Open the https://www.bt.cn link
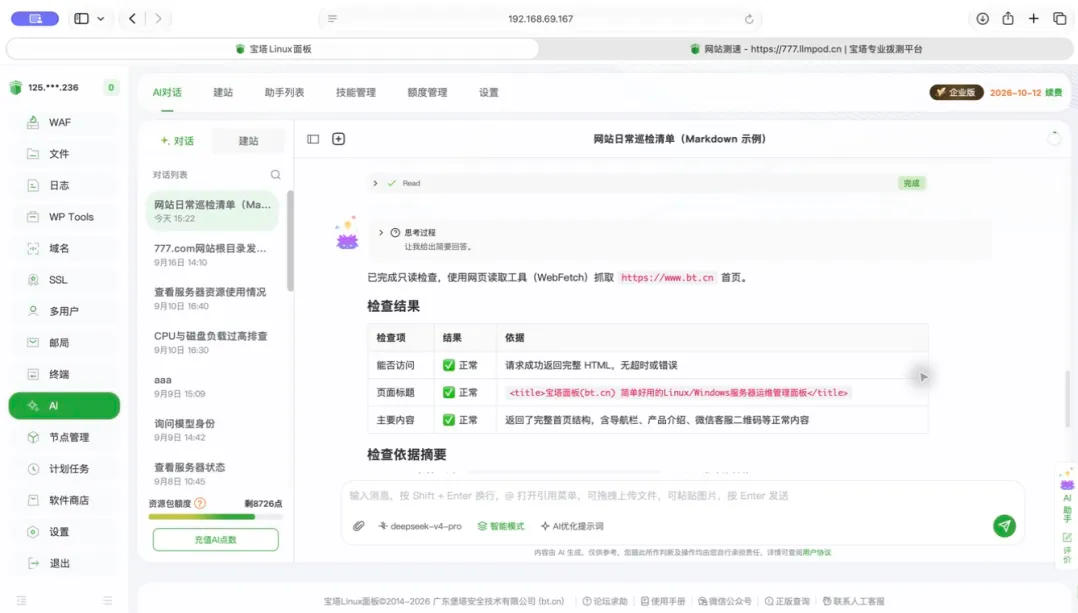Image resolution: width=1078 pixels, height=613 pixels. pos(667,278)
